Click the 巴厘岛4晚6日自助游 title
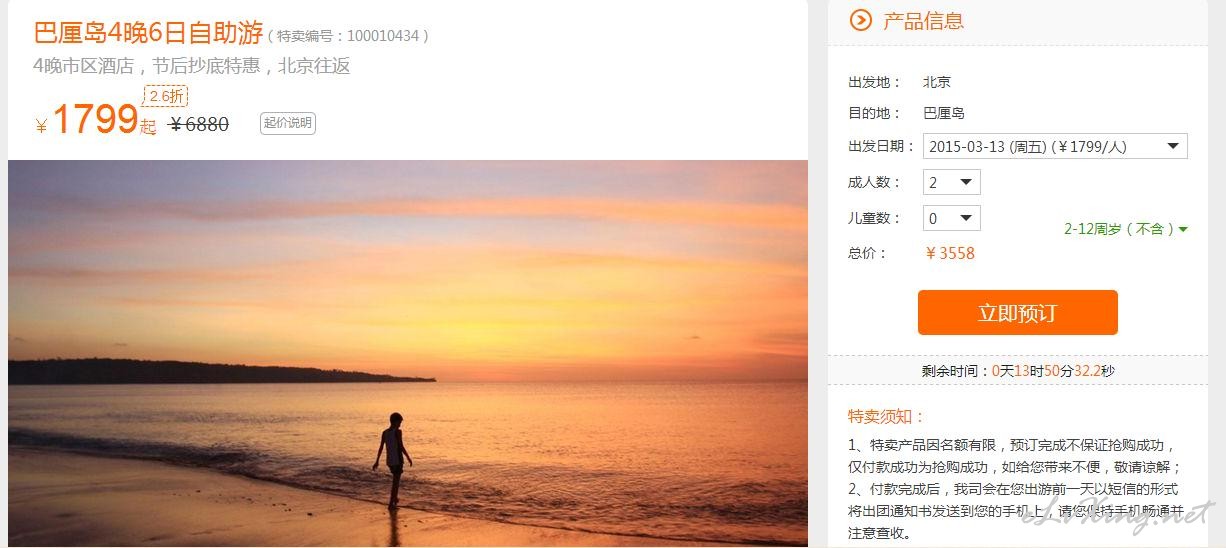This screenshot has width=1226, height=548. coord(149,33)
